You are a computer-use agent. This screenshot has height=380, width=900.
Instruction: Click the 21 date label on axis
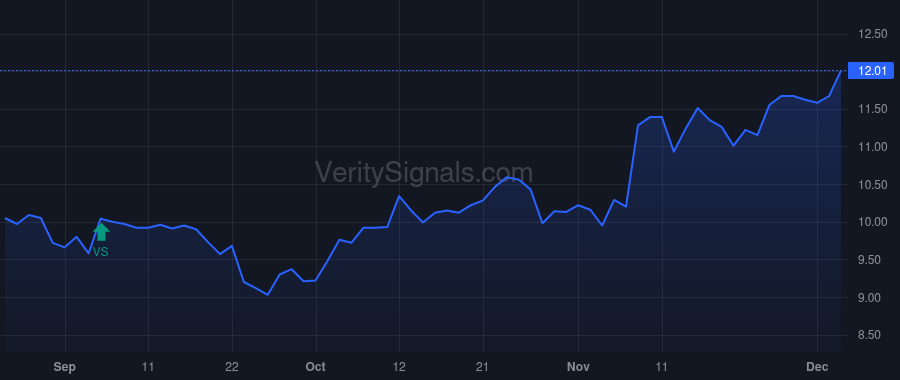click(x=483, y=367)
